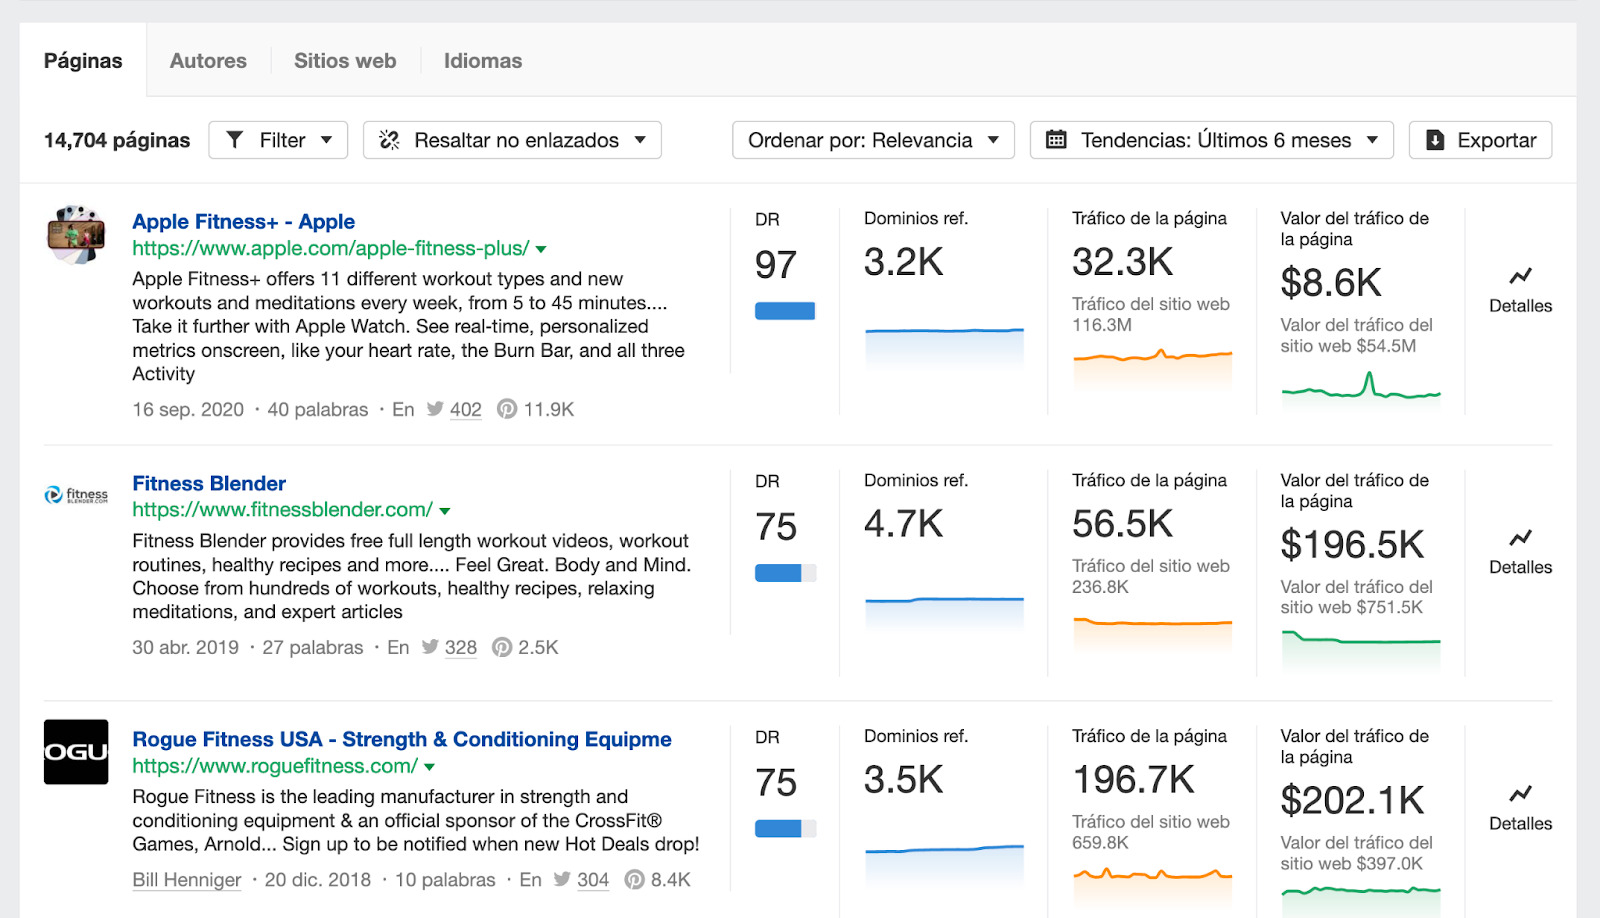The image size is (1600, 918).
Task: Click the Apple Fitness+ page thumbnail
Action: coord(76,235)
